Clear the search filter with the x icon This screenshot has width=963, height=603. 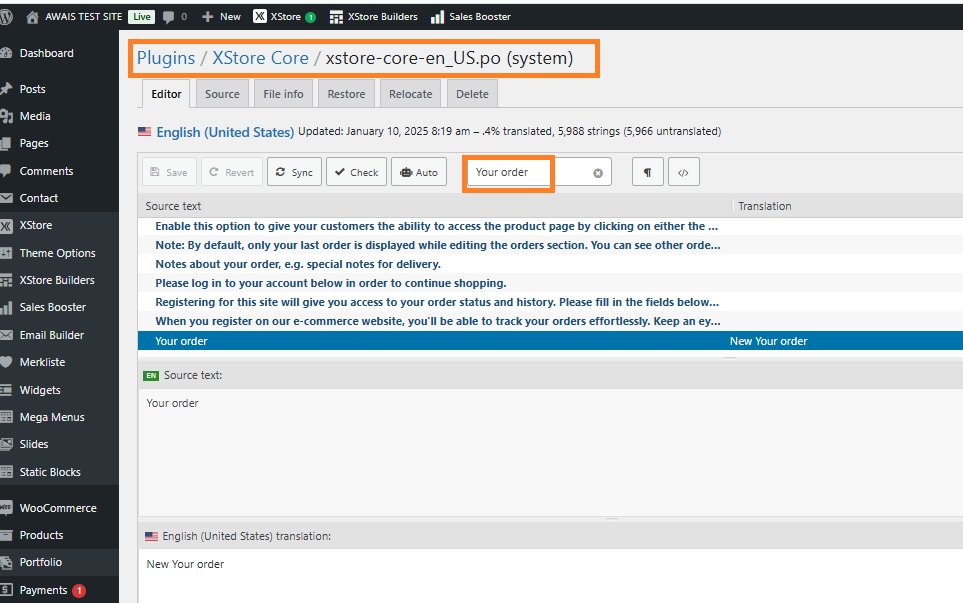coord(598,173)
